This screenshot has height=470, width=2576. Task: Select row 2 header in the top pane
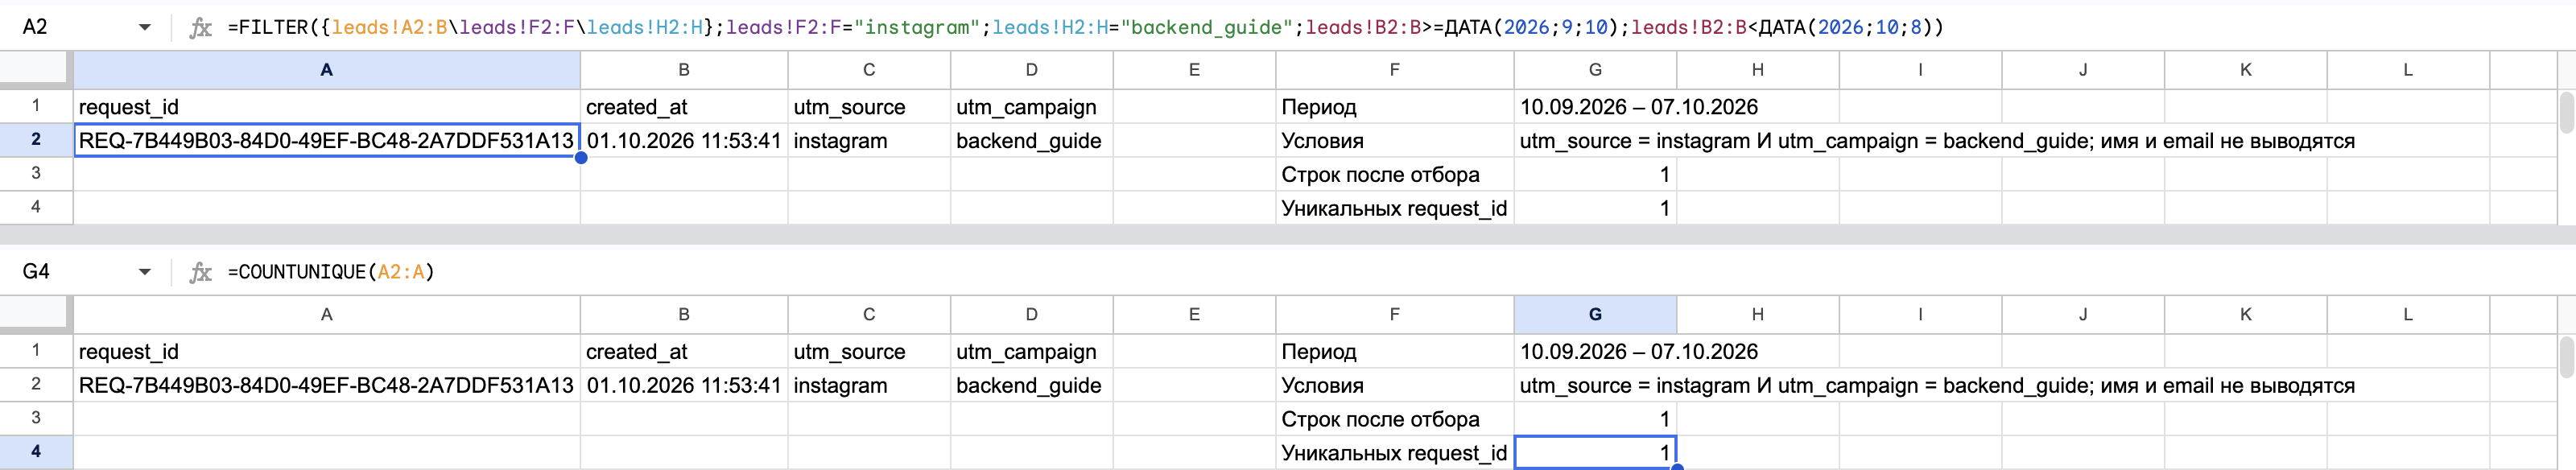coord(36,140)
